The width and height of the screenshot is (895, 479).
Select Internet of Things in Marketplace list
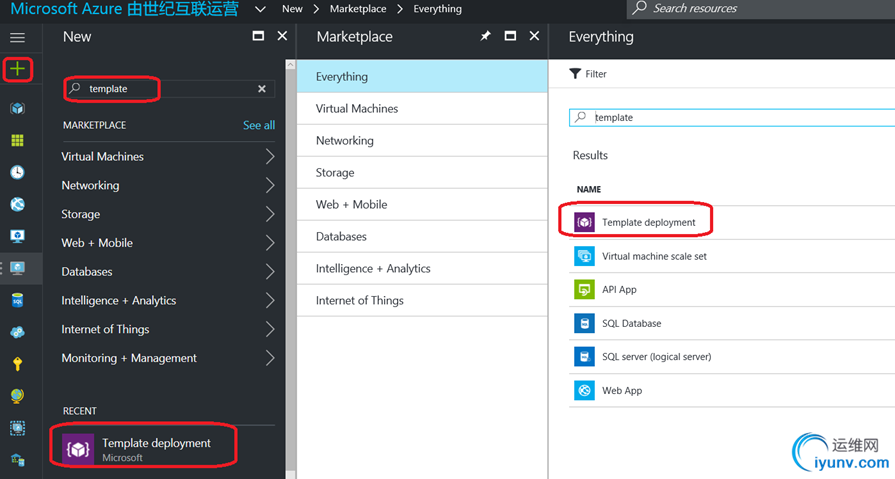coord(422,300)
